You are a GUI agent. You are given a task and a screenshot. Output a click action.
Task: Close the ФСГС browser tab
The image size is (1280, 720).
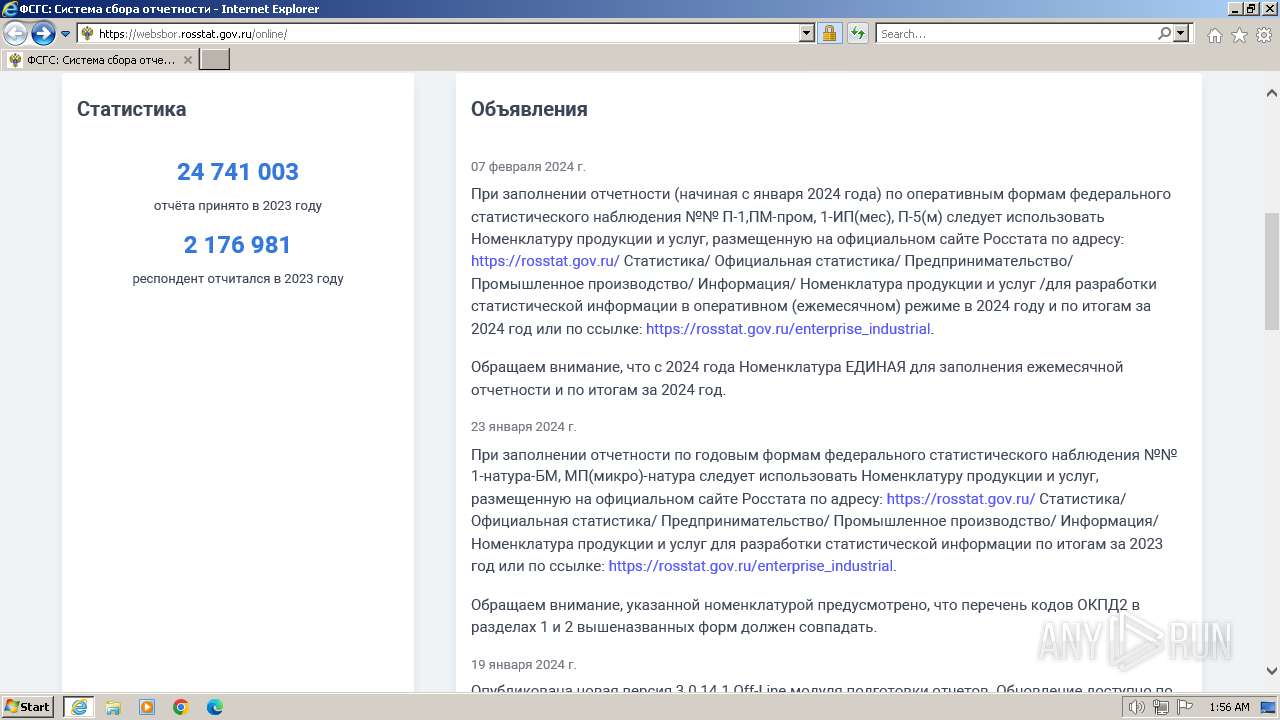click(x=188, y=60)
